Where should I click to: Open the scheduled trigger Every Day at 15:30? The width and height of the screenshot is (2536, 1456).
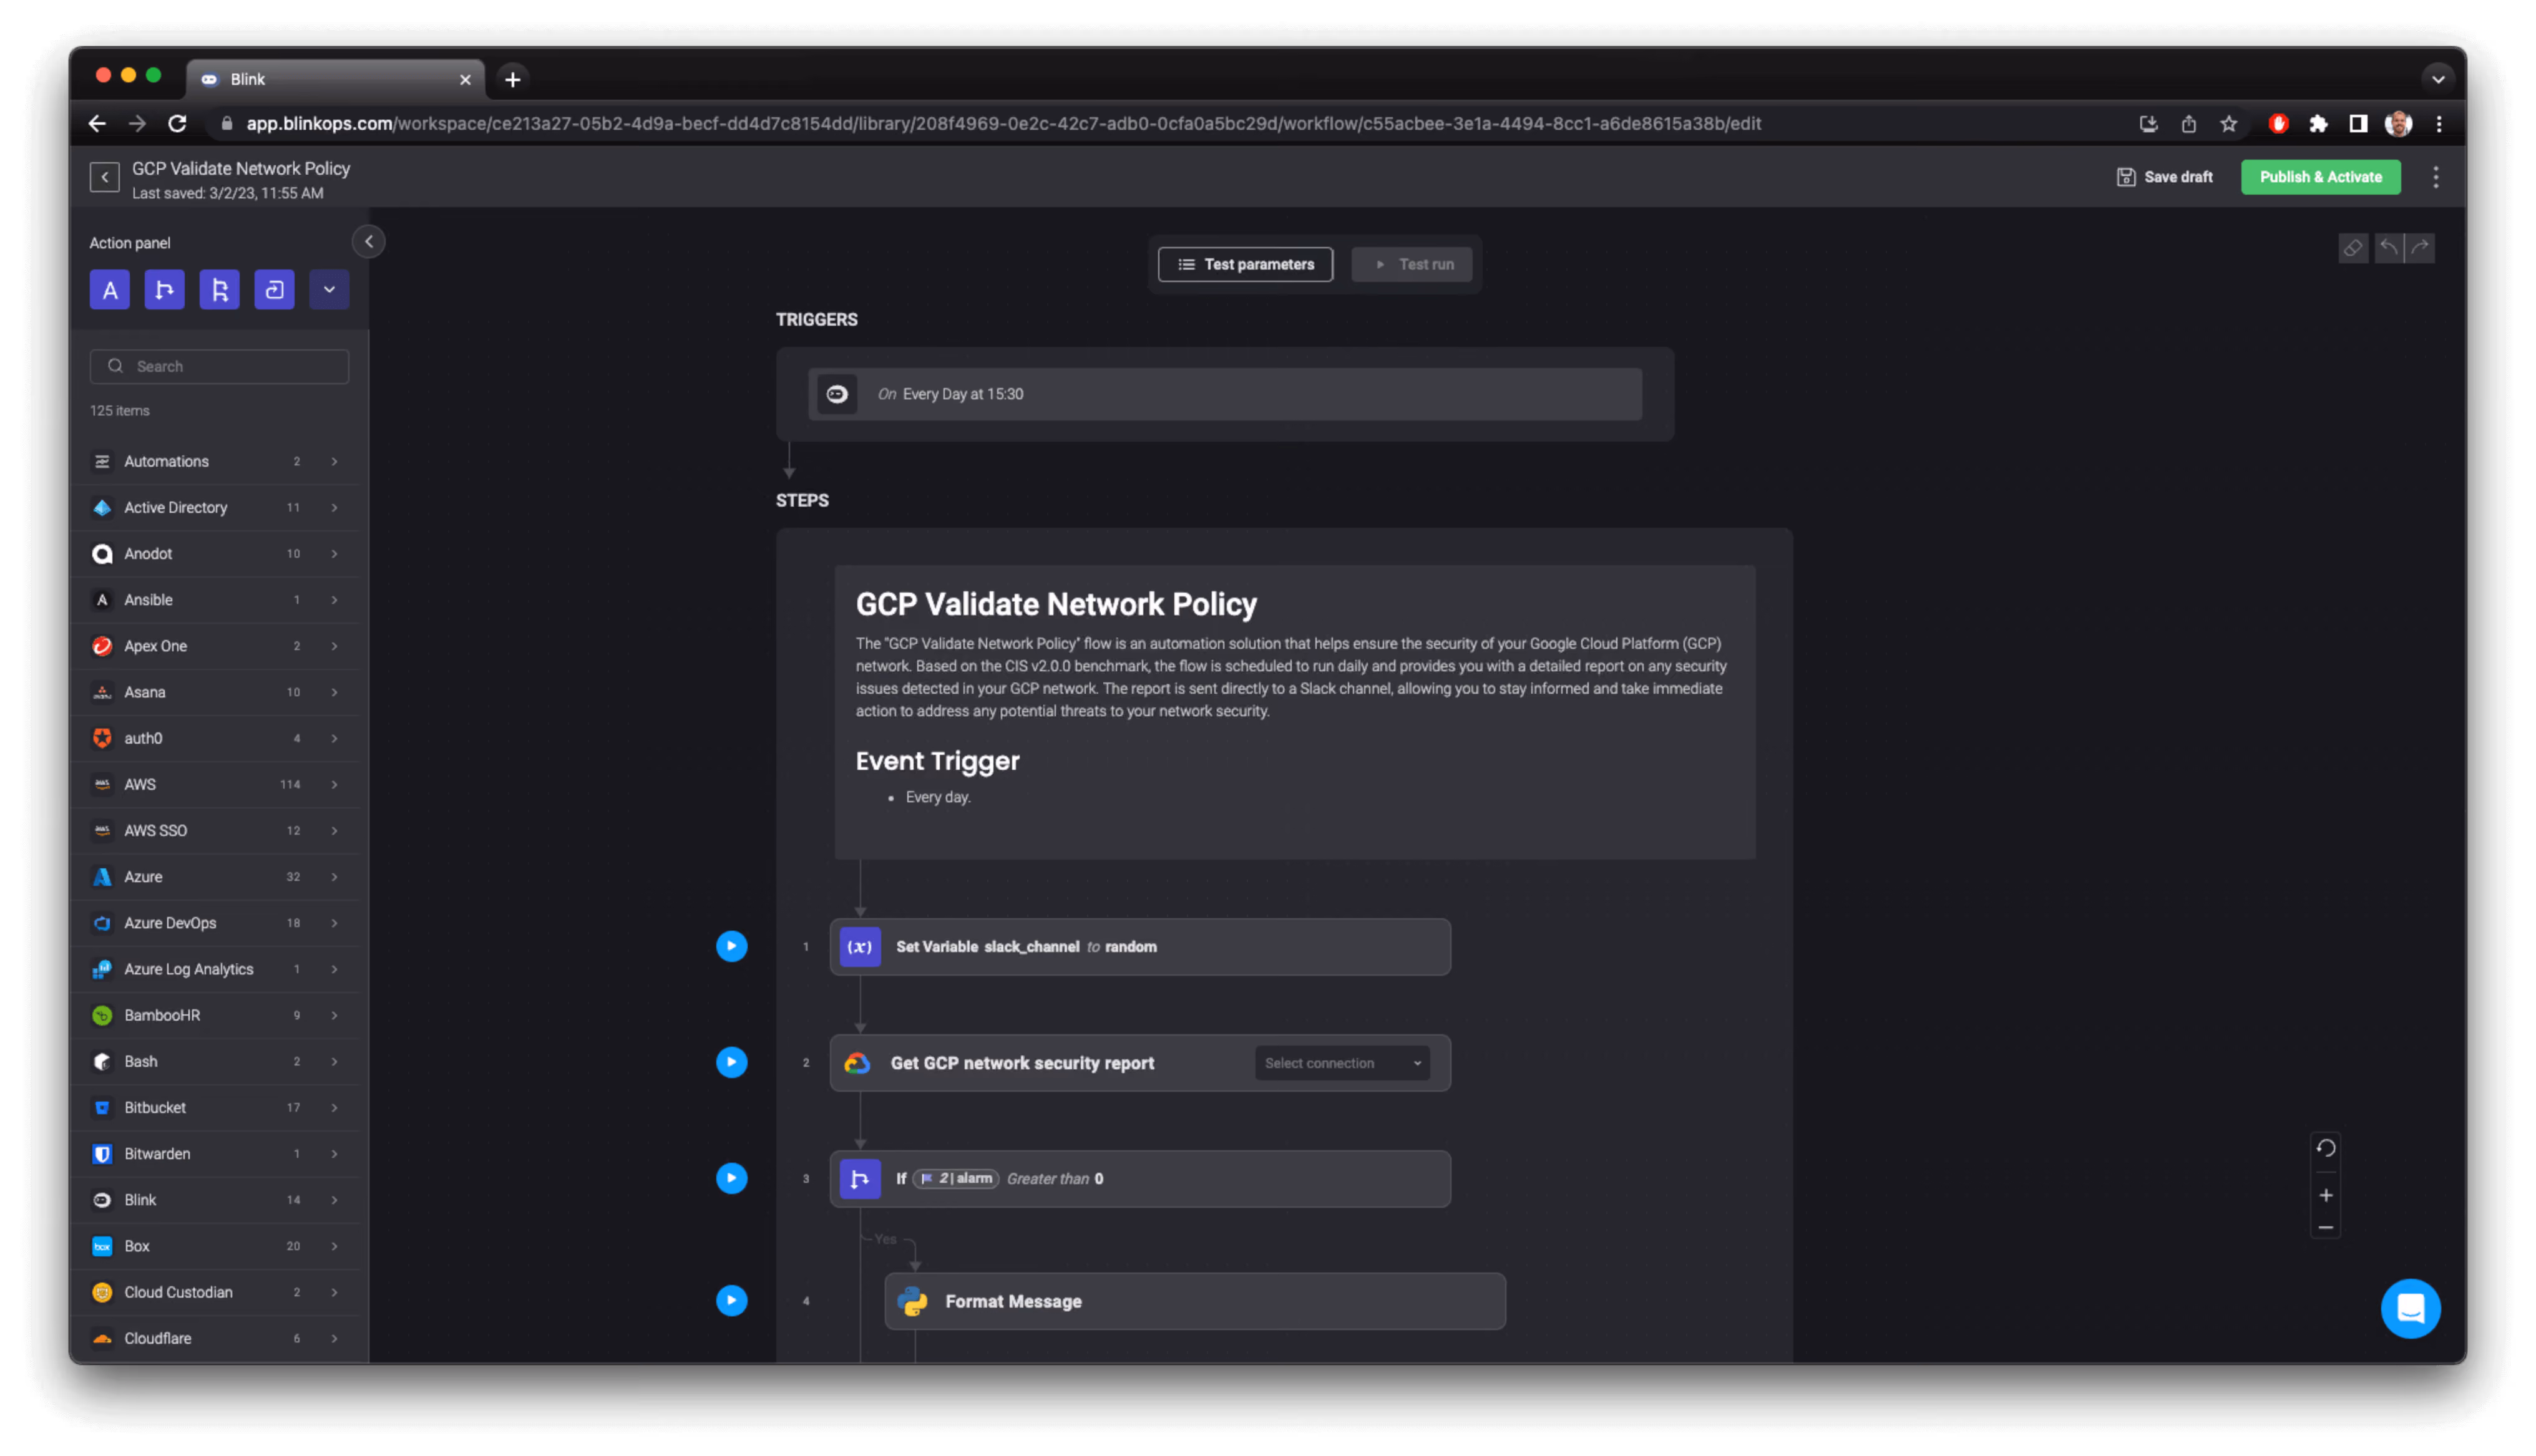pos(1225,394)
